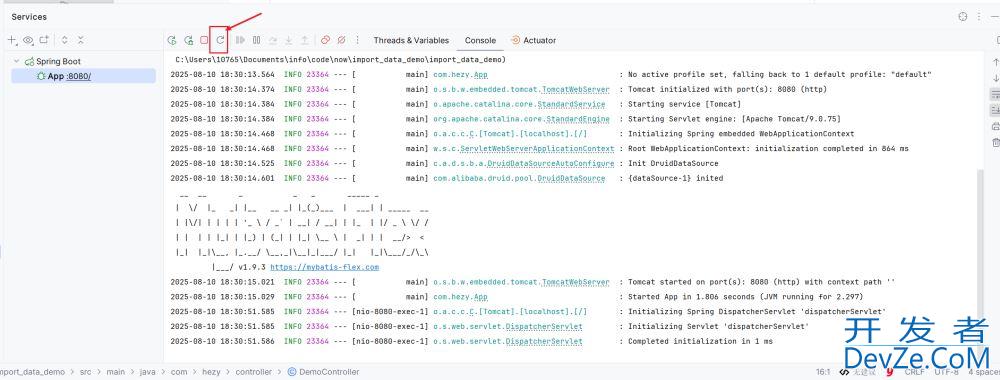The width and height of the screenshot is (1000, 380).
Task: Click the Services panel crosshair icon
Action: pos(963,17)
